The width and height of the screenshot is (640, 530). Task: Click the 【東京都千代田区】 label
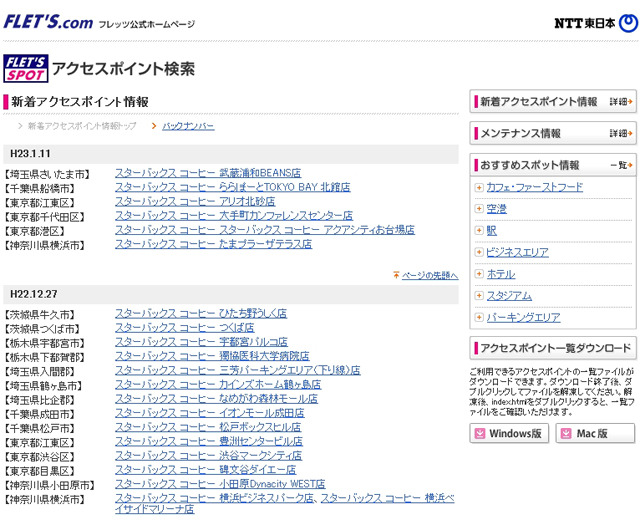pyautogui.click(x=44, y=217)
